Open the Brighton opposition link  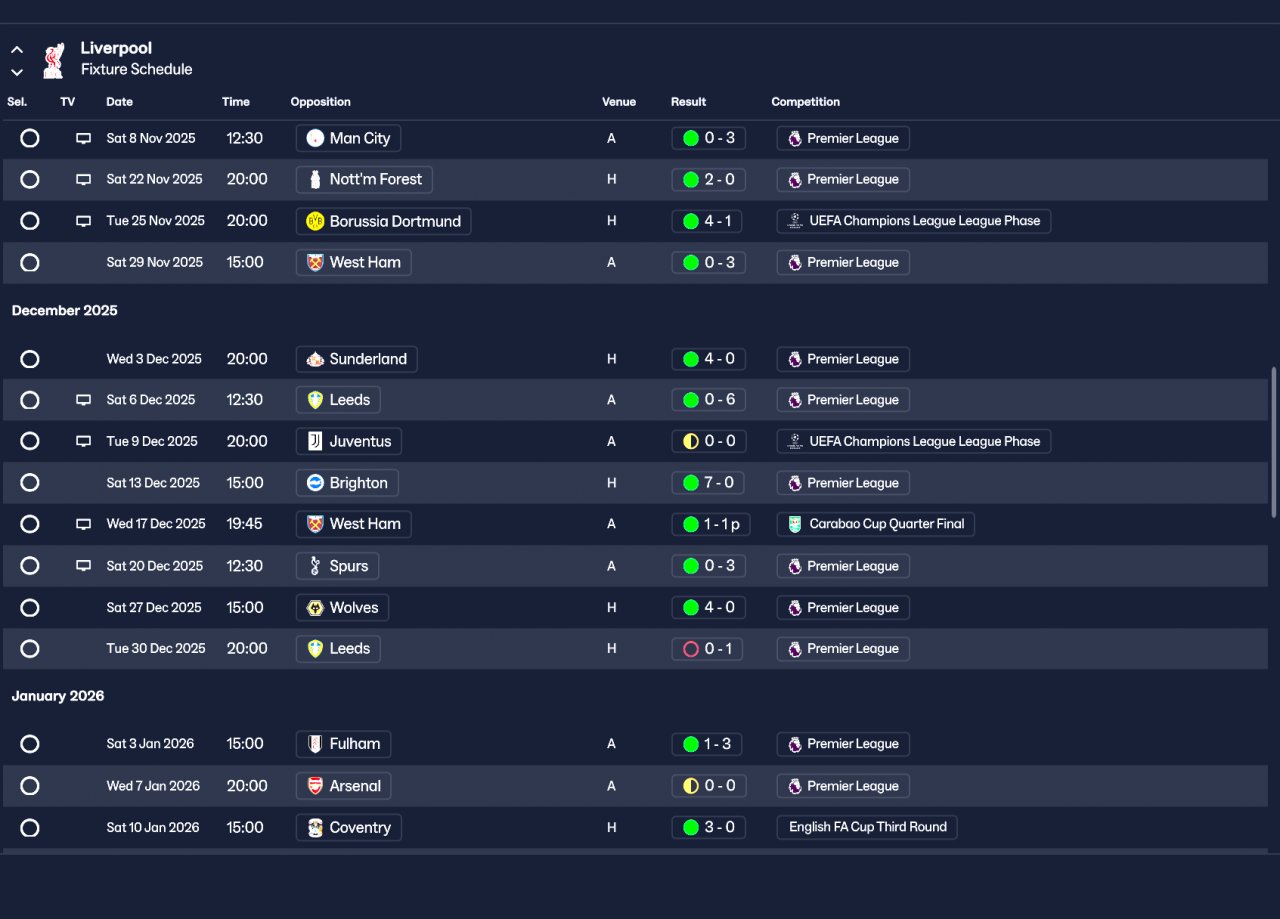point(348,483)
